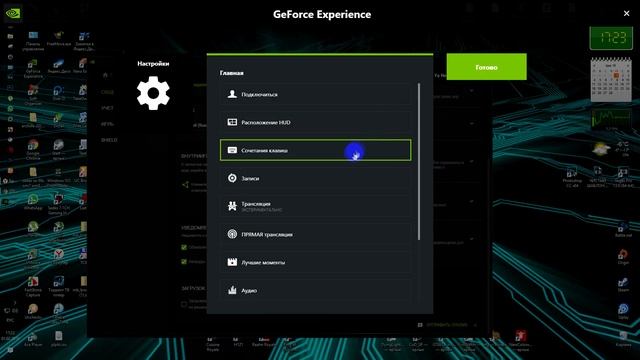Click the settings list vertical scrollbar
The height and width of the screenshot is (360, 640).
(419, 162)
